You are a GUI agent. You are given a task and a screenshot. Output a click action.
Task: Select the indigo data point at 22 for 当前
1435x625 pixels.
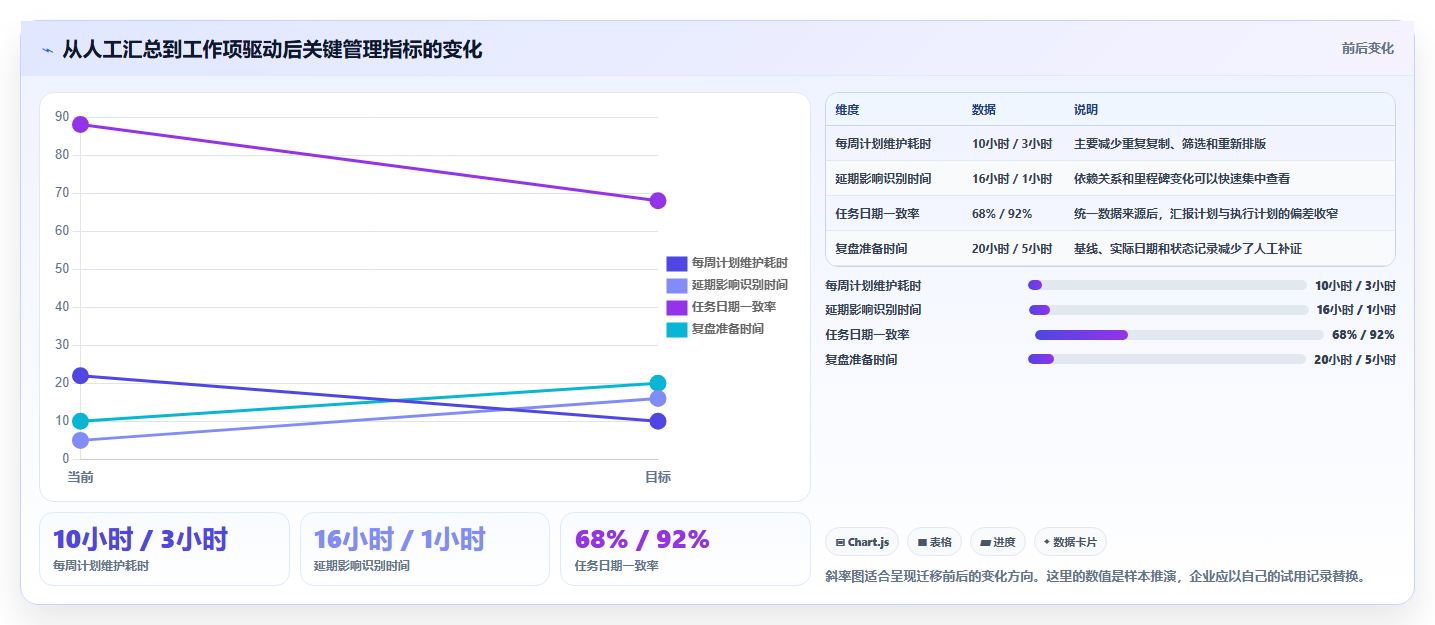tap(80, 376)
